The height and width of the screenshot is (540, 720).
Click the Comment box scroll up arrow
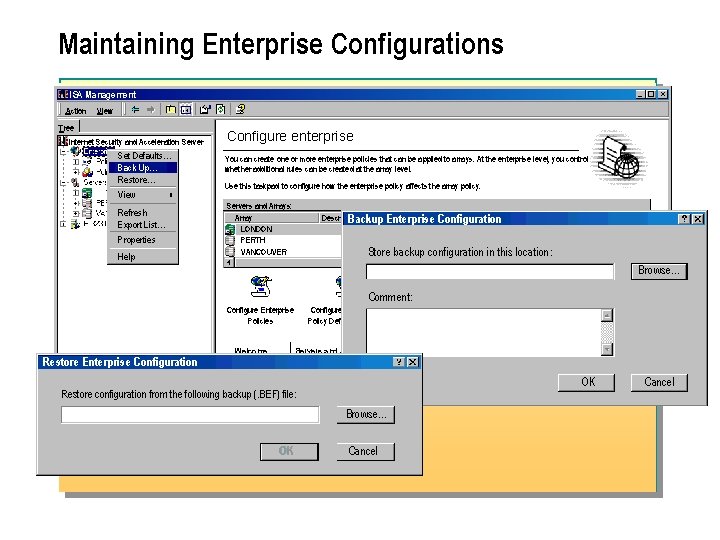(607, 315)
